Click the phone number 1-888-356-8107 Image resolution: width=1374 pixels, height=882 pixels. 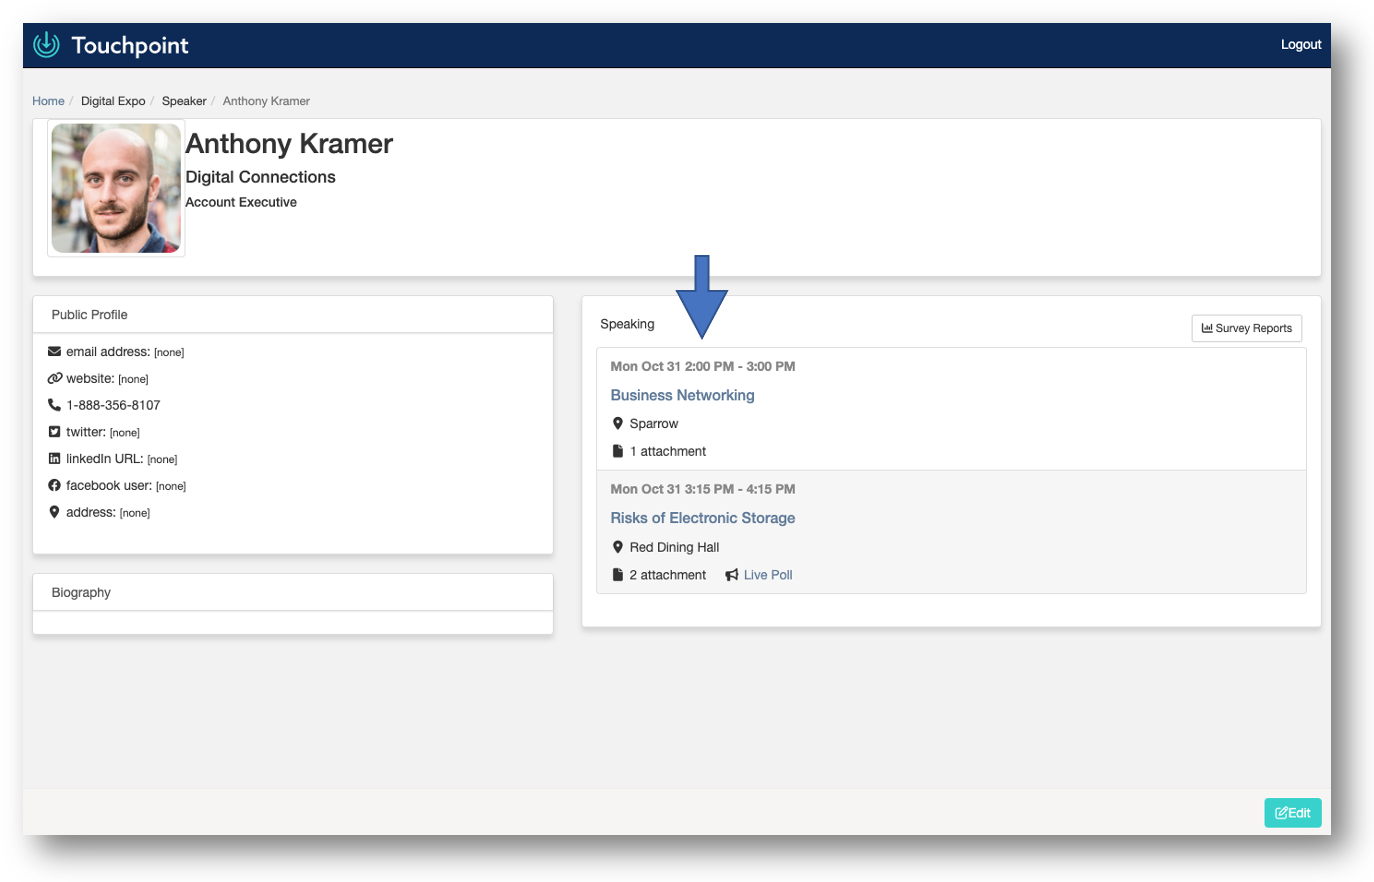pos(113,405)
